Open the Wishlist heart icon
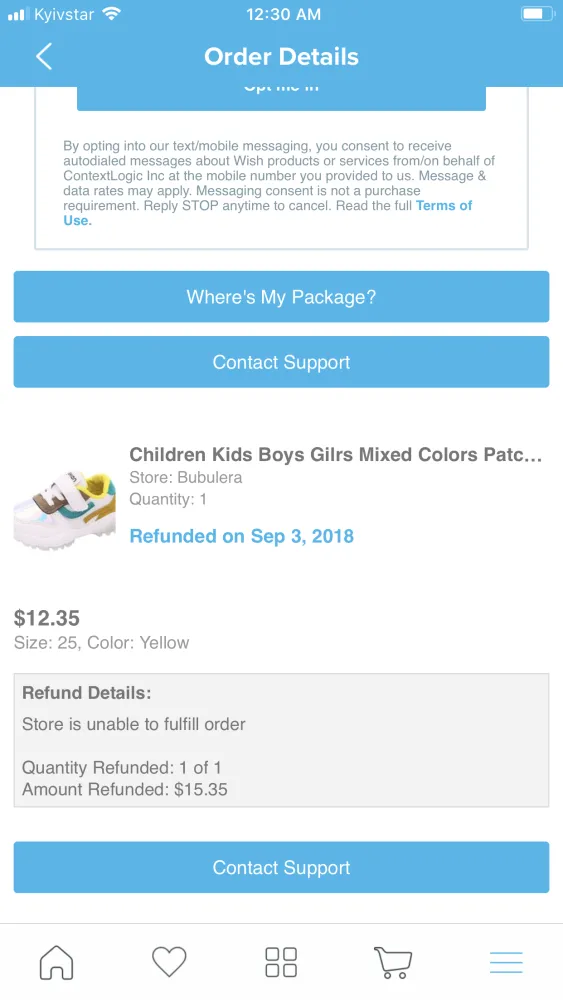563x1000 pixels. (x=169, y=962)
